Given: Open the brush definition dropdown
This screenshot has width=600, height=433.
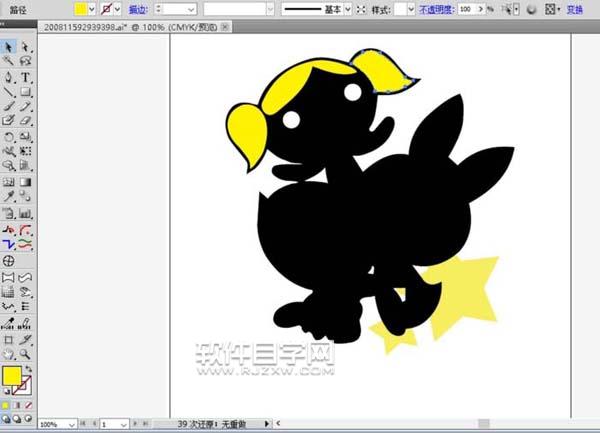Looking at the screenshot, I should tap(270, 9).
